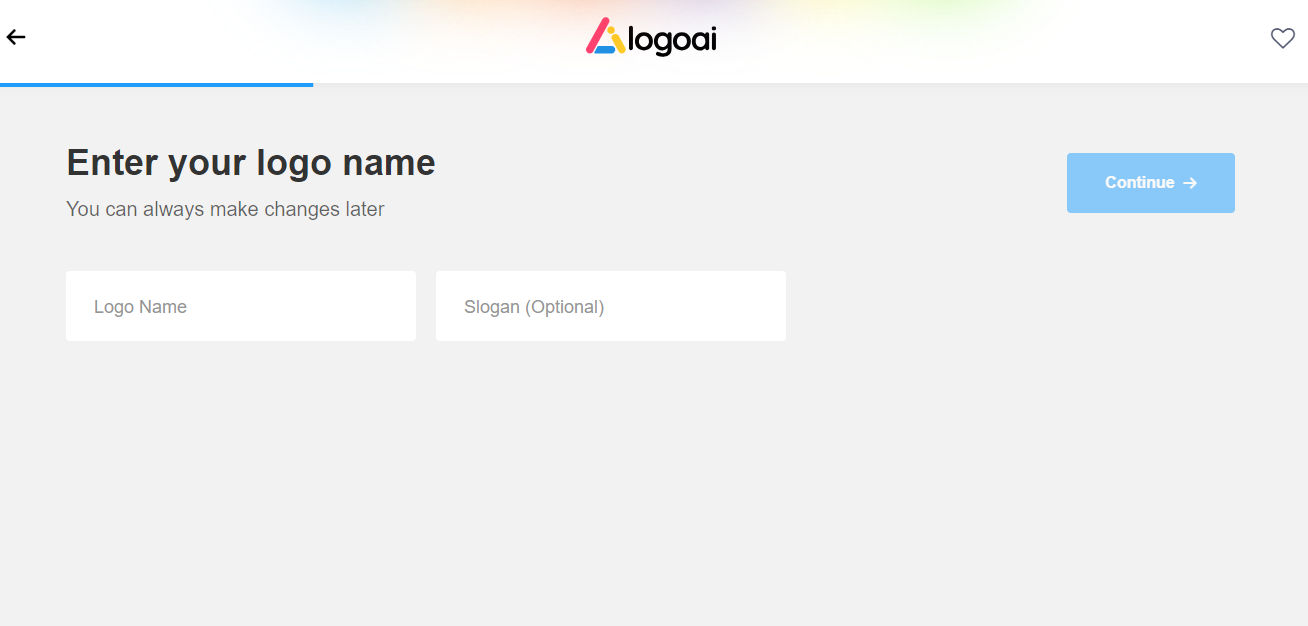Screen dimensions: 1308x626
Task: Click the Slogan field to add a tagline
Action: tap(610, 306)
